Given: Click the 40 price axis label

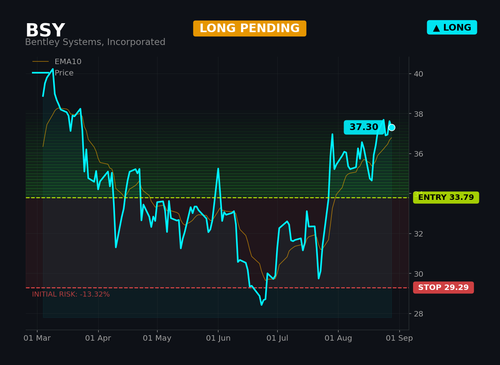Looking at the screenshot, I should pyautogui.click(x=418, y=74).
